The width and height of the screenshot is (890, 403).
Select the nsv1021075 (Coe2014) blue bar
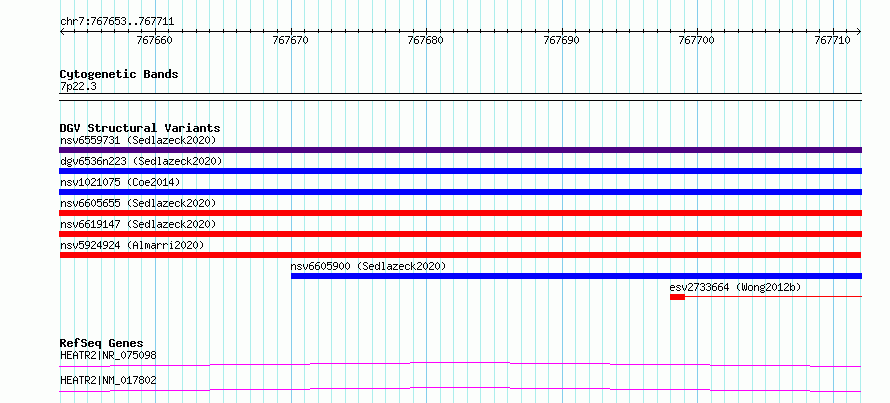click(x=460, y=192)
